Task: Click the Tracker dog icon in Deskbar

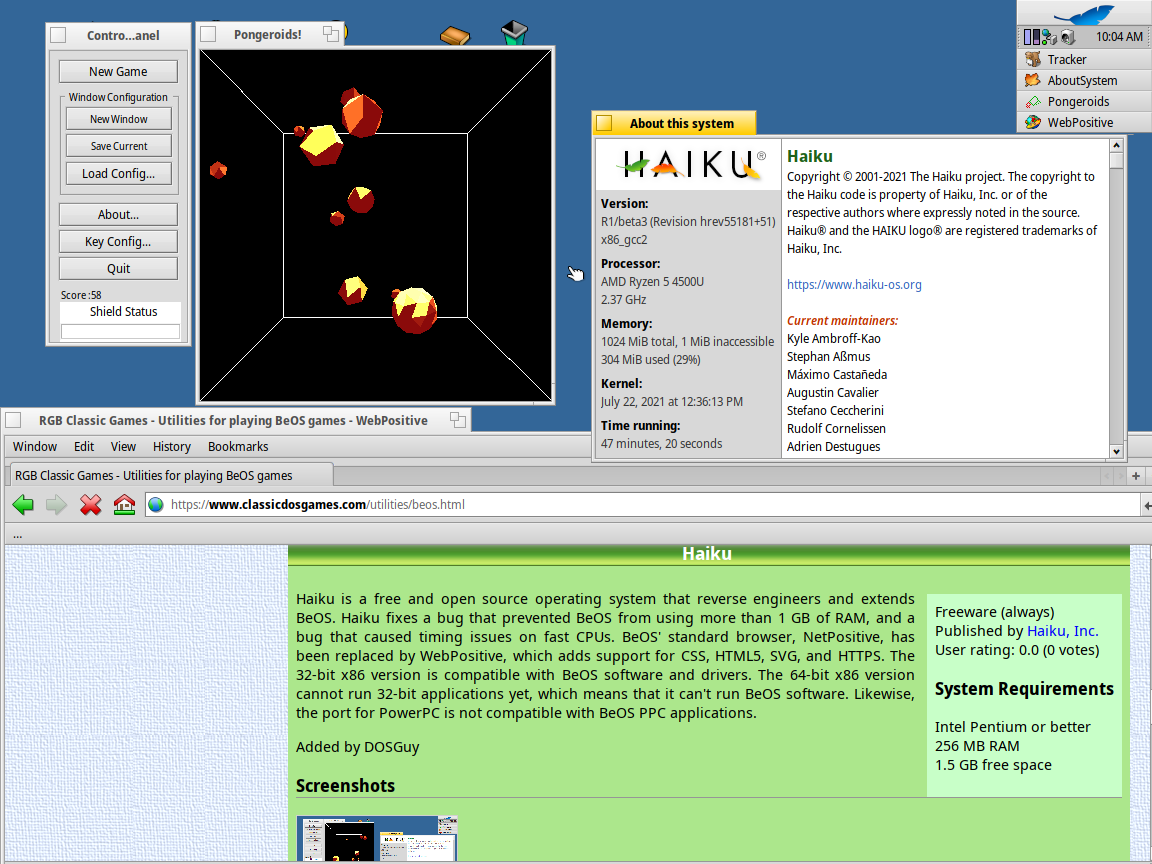Action: [x=1033, y=60]
